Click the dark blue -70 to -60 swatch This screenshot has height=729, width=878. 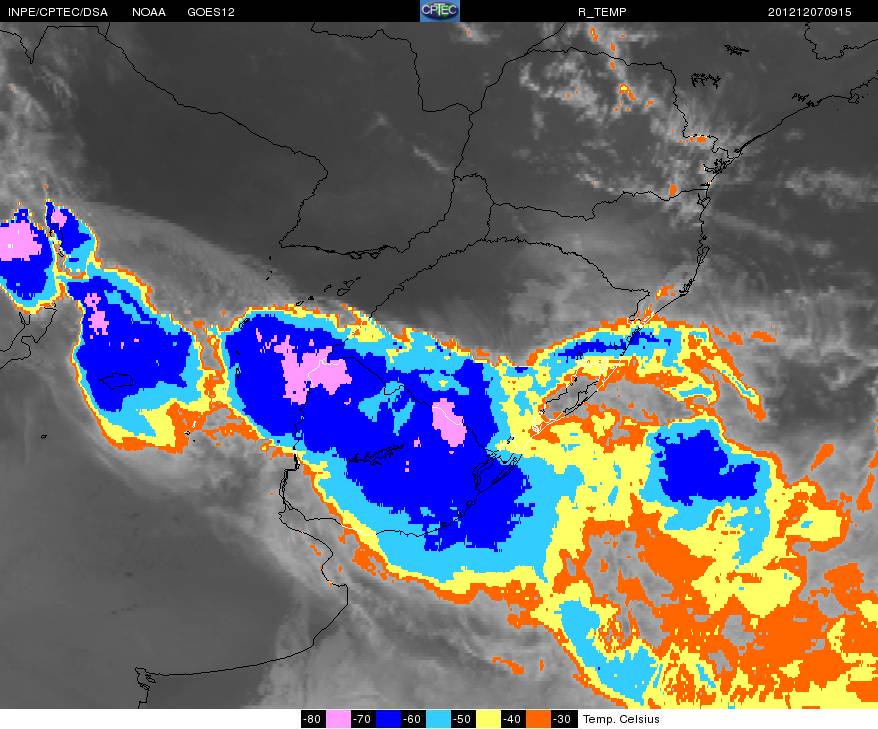(388, 719)
